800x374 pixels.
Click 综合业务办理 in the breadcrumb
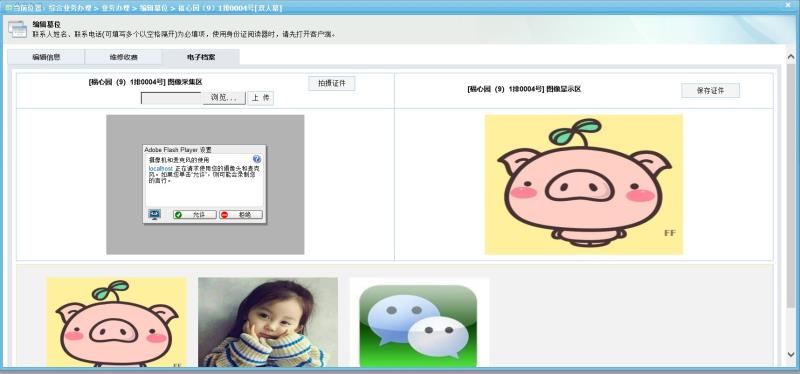coord(71,8)
